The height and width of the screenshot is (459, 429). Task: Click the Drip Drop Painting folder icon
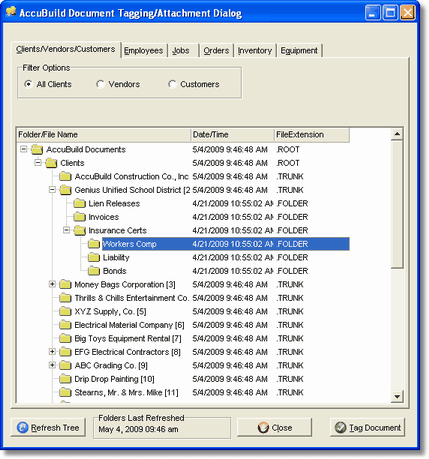click(x=65, y=379)
